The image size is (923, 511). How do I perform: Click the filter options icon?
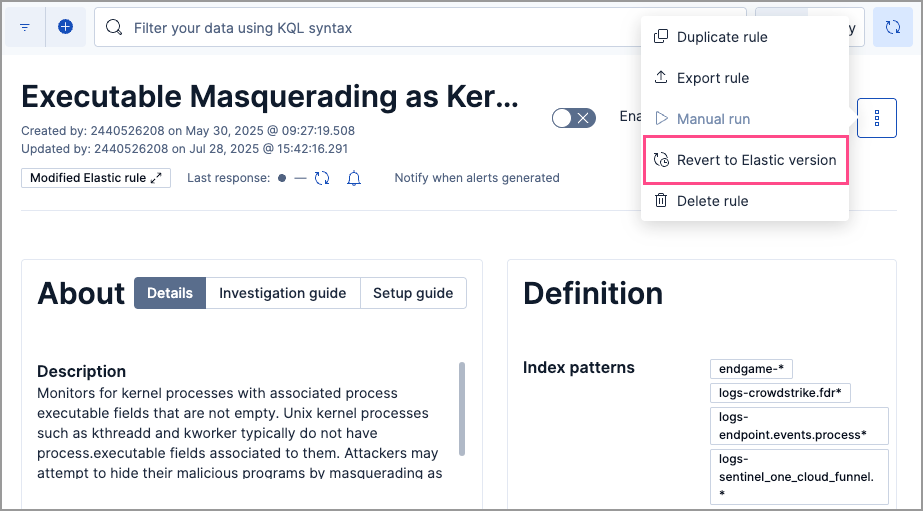[25, 28]
